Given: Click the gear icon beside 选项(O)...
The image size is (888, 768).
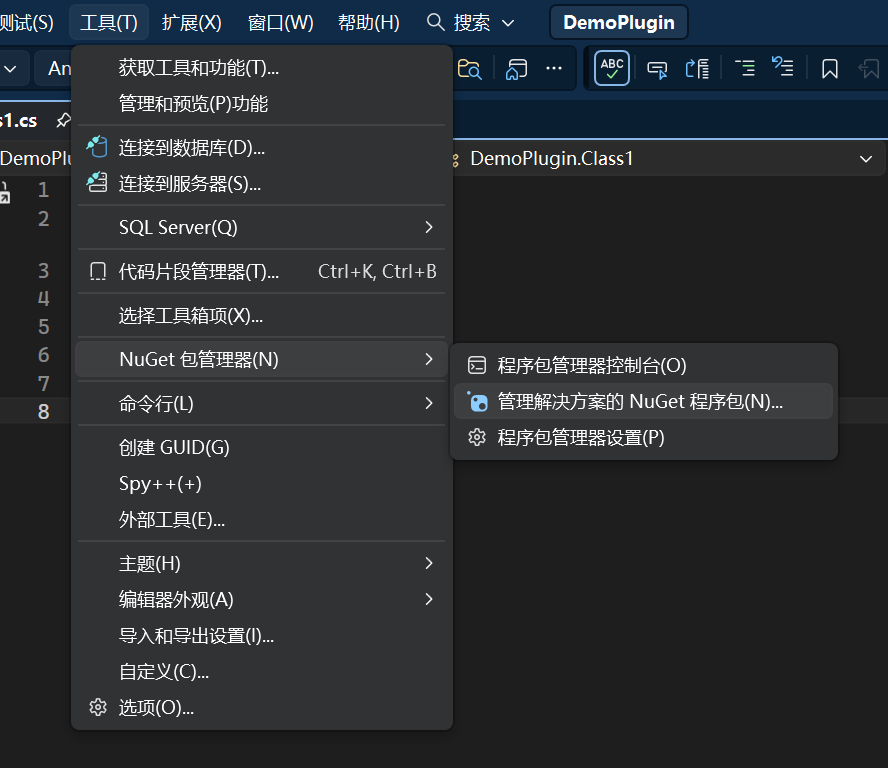Looking at the screenshot, I should point(97,708).
